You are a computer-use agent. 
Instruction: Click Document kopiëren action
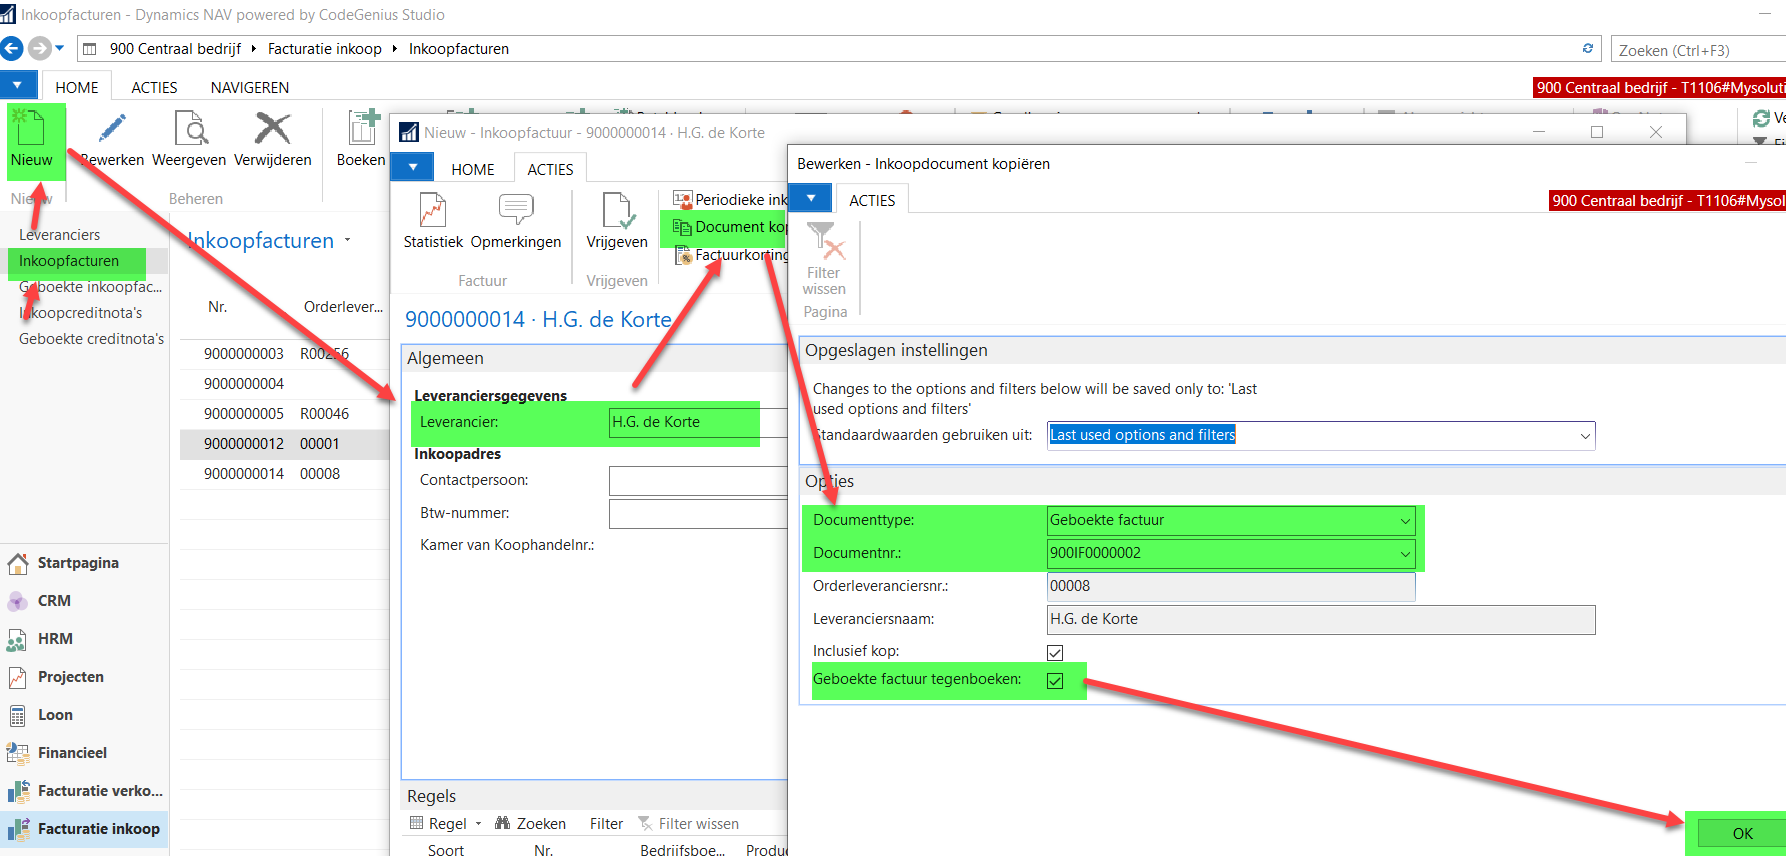pos(731,227)
